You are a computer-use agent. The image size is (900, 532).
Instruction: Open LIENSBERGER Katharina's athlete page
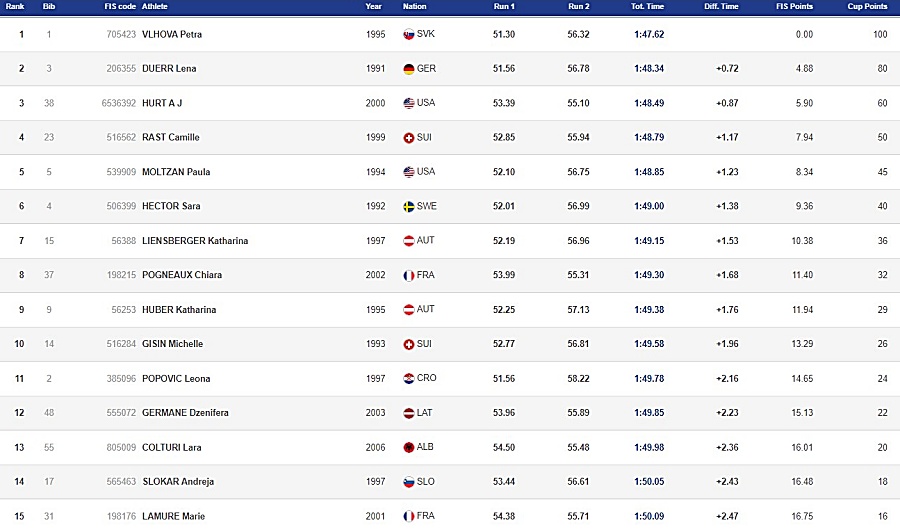195,241
